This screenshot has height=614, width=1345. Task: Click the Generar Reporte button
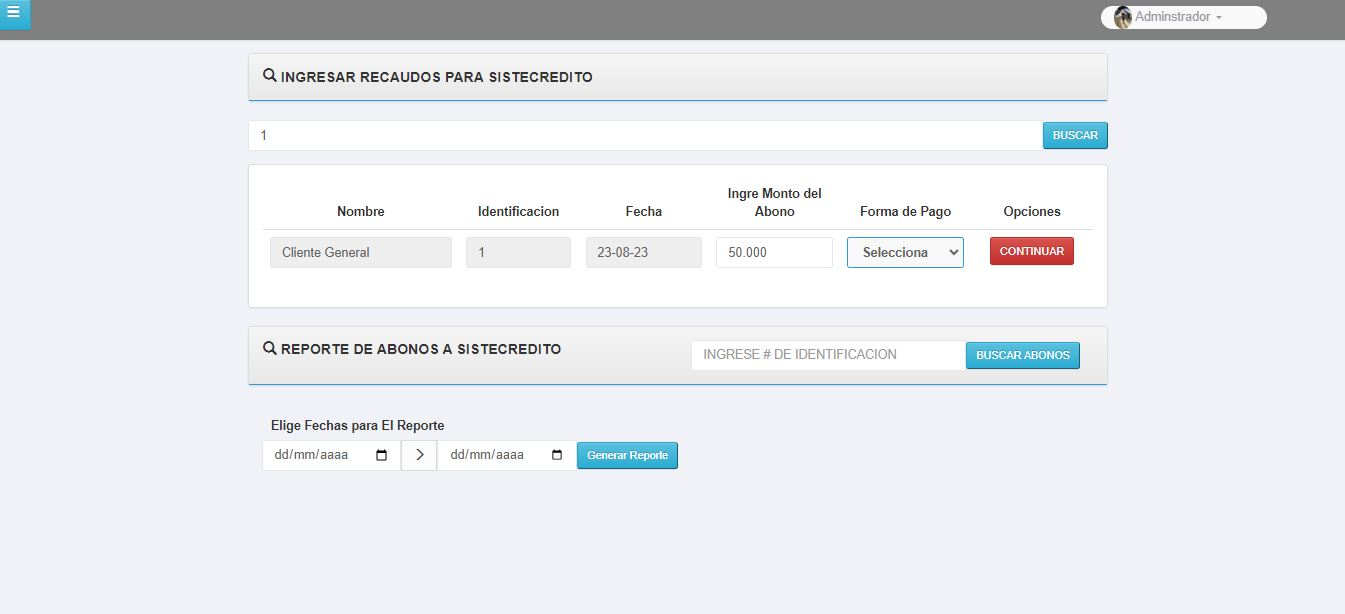[x=627, y=456]
